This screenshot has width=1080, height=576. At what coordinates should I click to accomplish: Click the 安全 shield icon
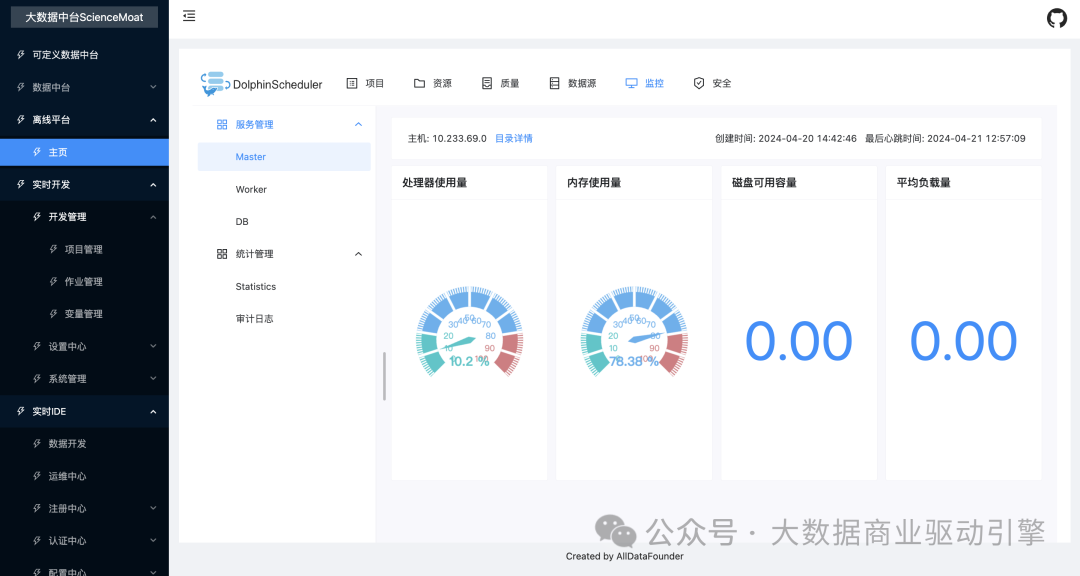tap(699, 84)
